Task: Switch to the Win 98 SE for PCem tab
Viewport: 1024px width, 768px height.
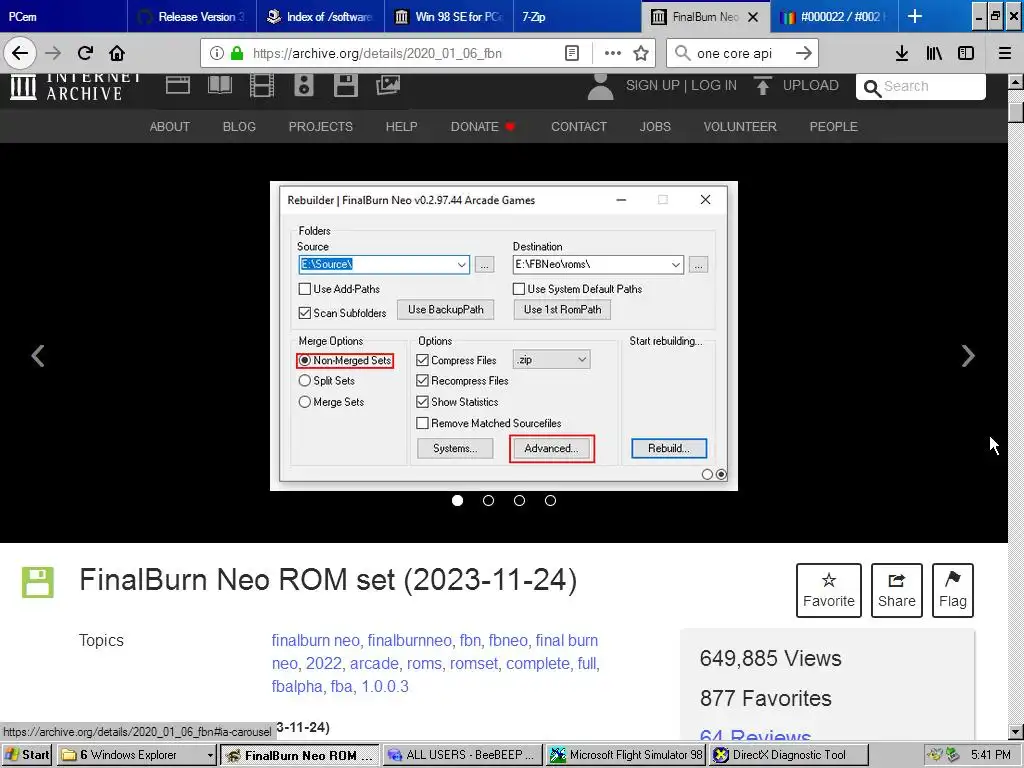Action: pos(449,16)
